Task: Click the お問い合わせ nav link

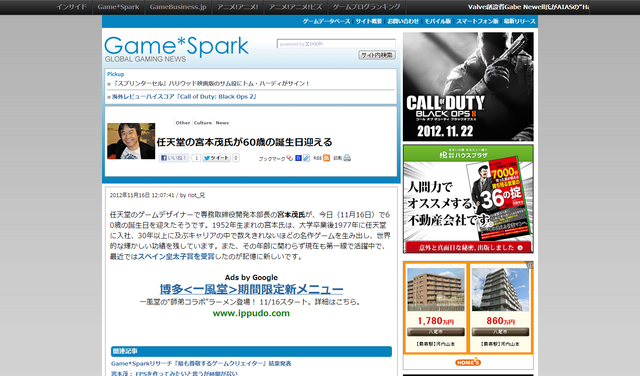Action: click(x=403, y=21)
